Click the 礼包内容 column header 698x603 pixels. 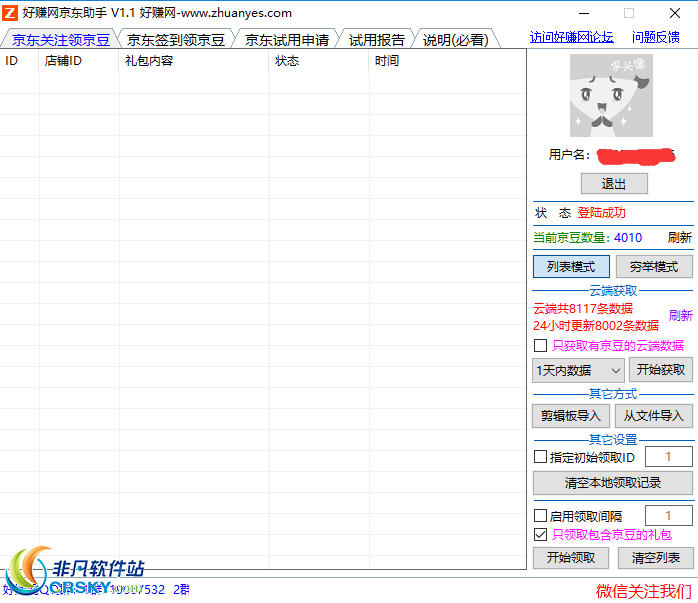click(x=194, y=61)
